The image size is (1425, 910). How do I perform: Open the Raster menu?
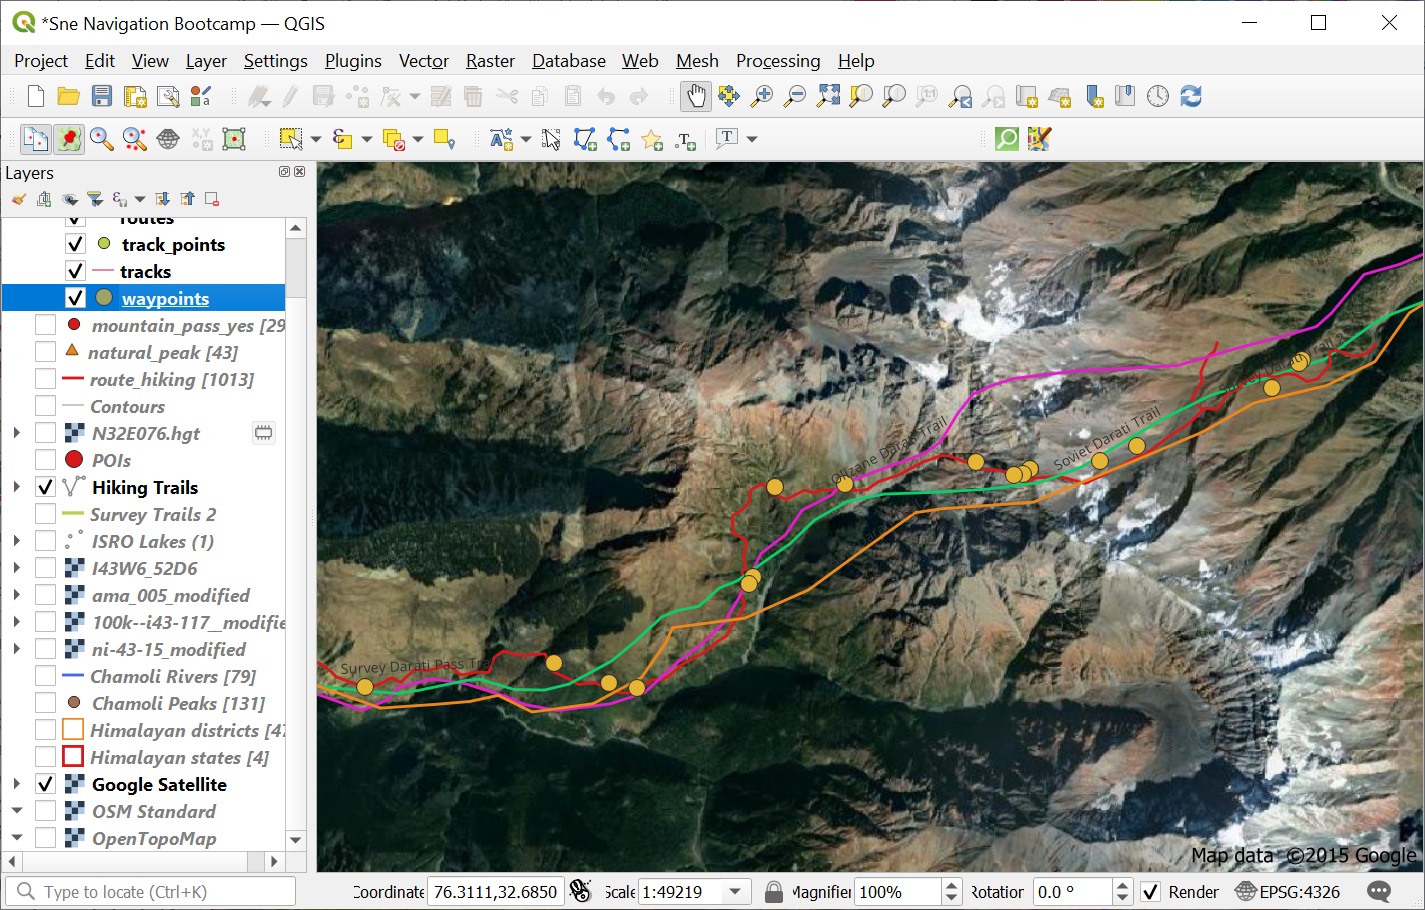click(x=490, y=61)
